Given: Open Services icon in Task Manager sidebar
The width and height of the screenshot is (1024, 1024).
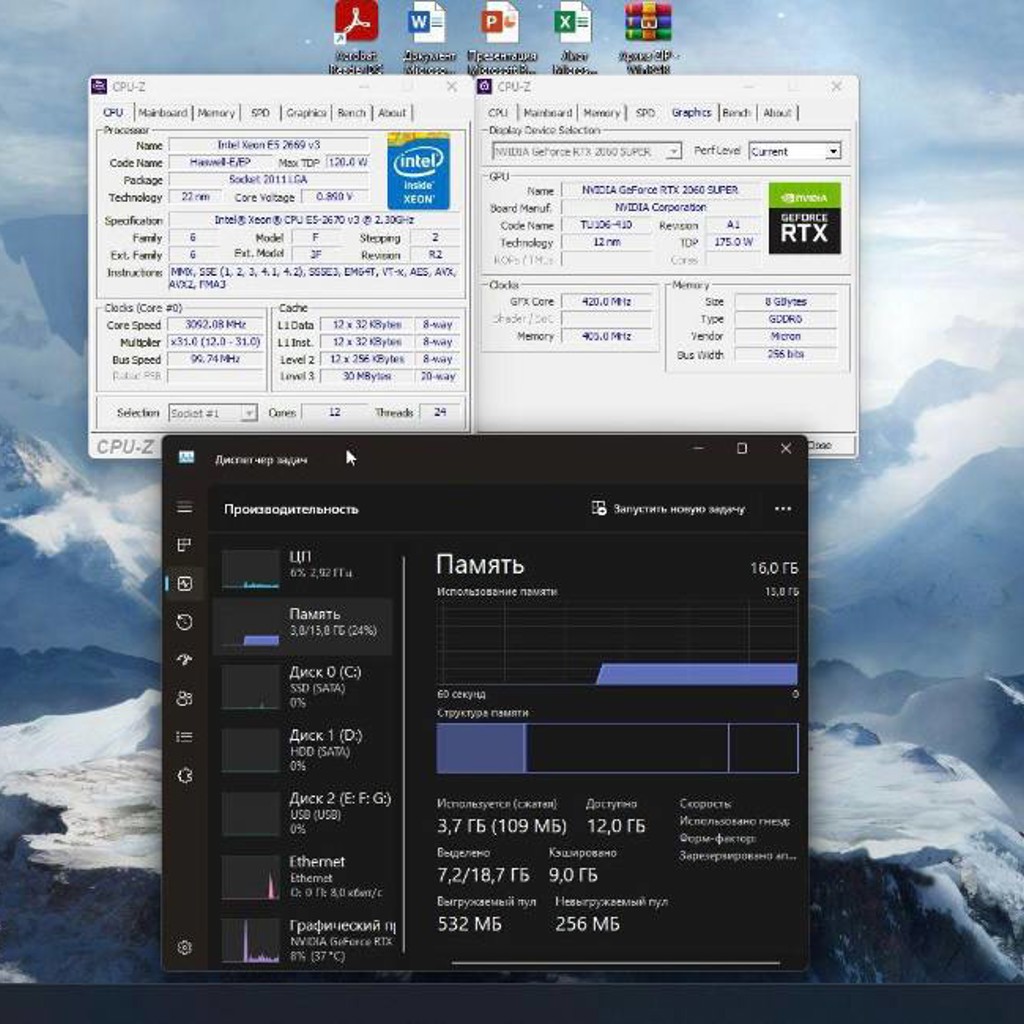Looking at the screenshot, I should 185,775.
